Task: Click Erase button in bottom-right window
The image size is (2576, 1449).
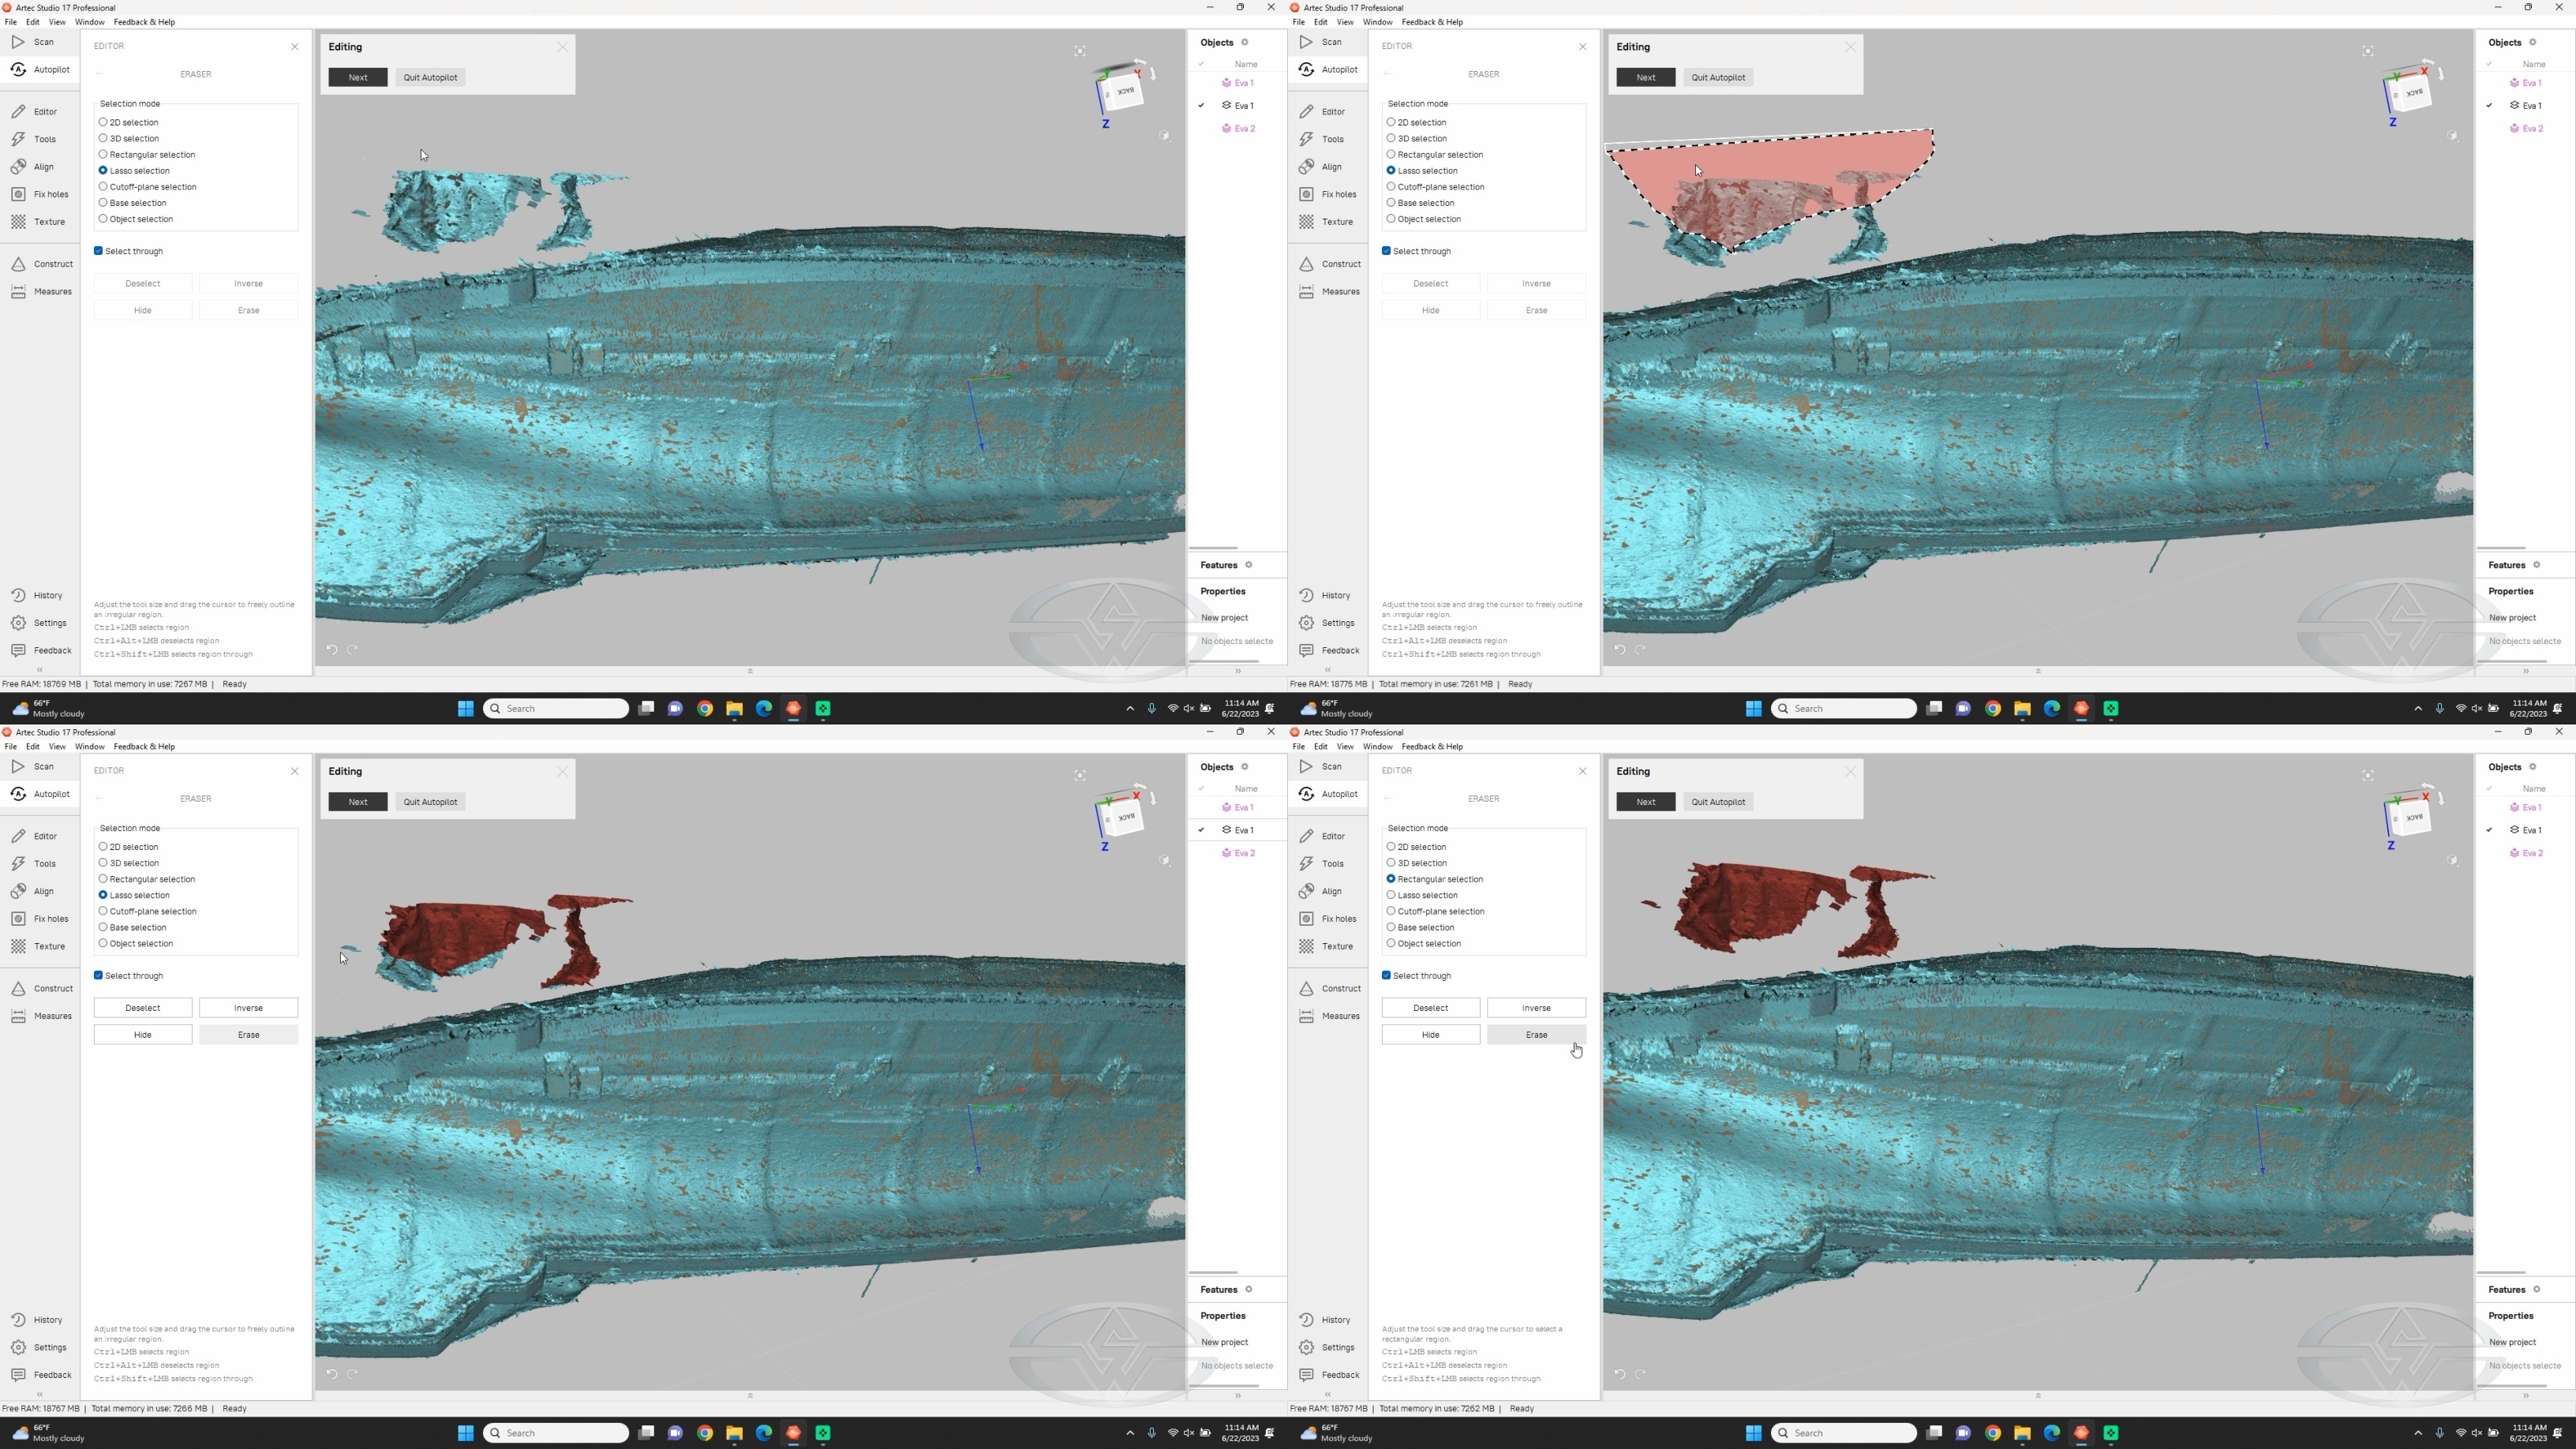Action: click(1536, 1035)
